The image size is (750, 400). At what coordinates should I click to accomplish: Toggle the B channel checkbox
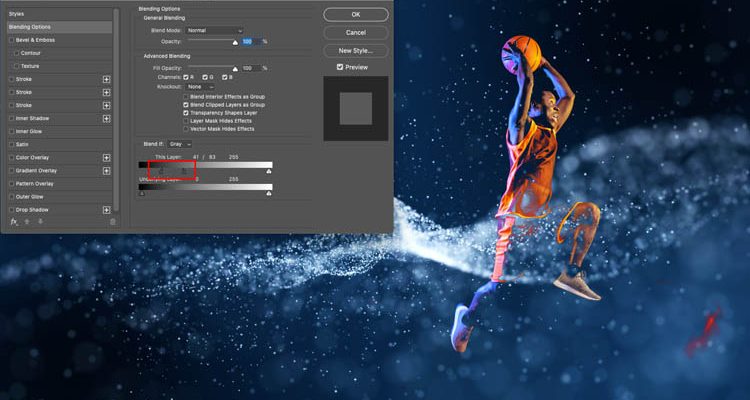[224, 77]
